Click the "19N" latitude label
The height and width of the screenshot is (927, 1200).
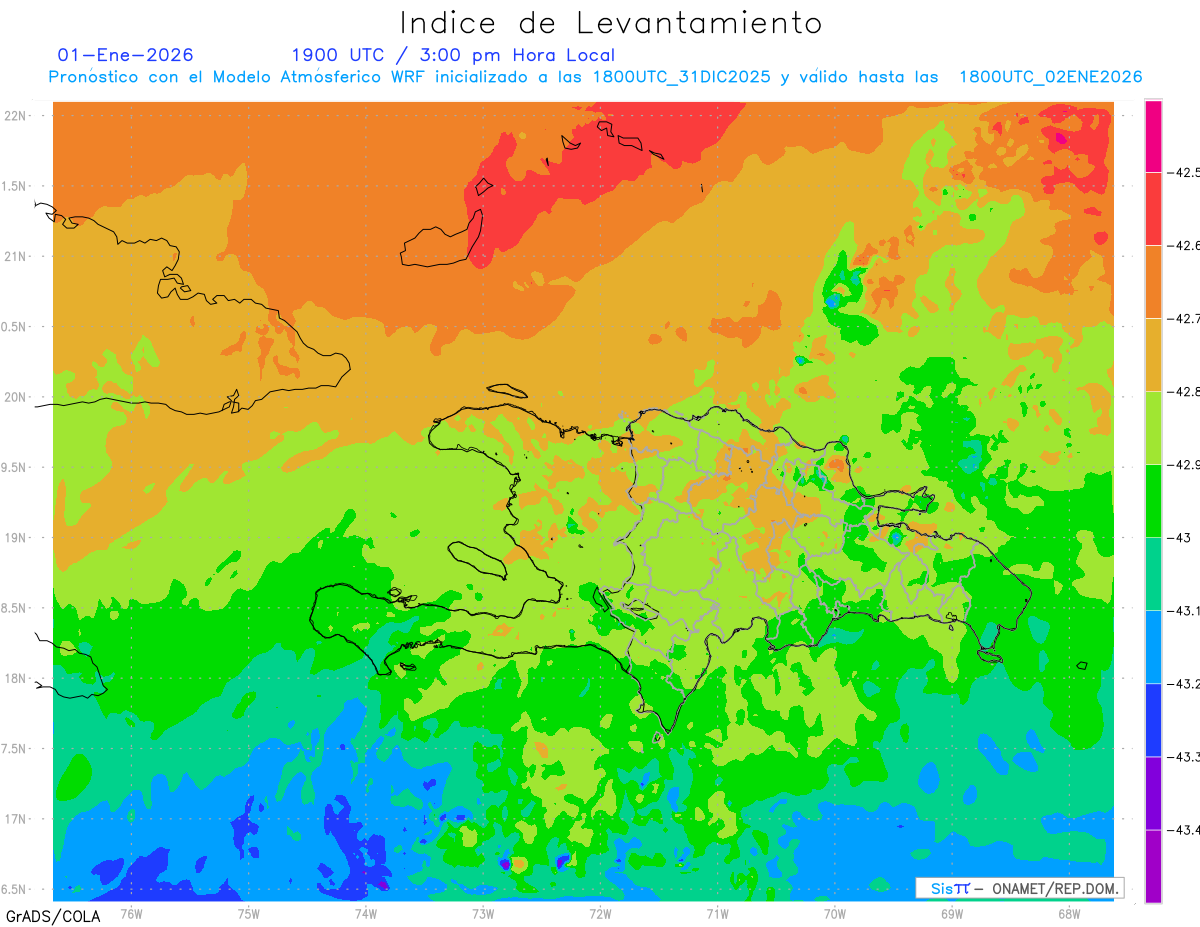(15, 538)
